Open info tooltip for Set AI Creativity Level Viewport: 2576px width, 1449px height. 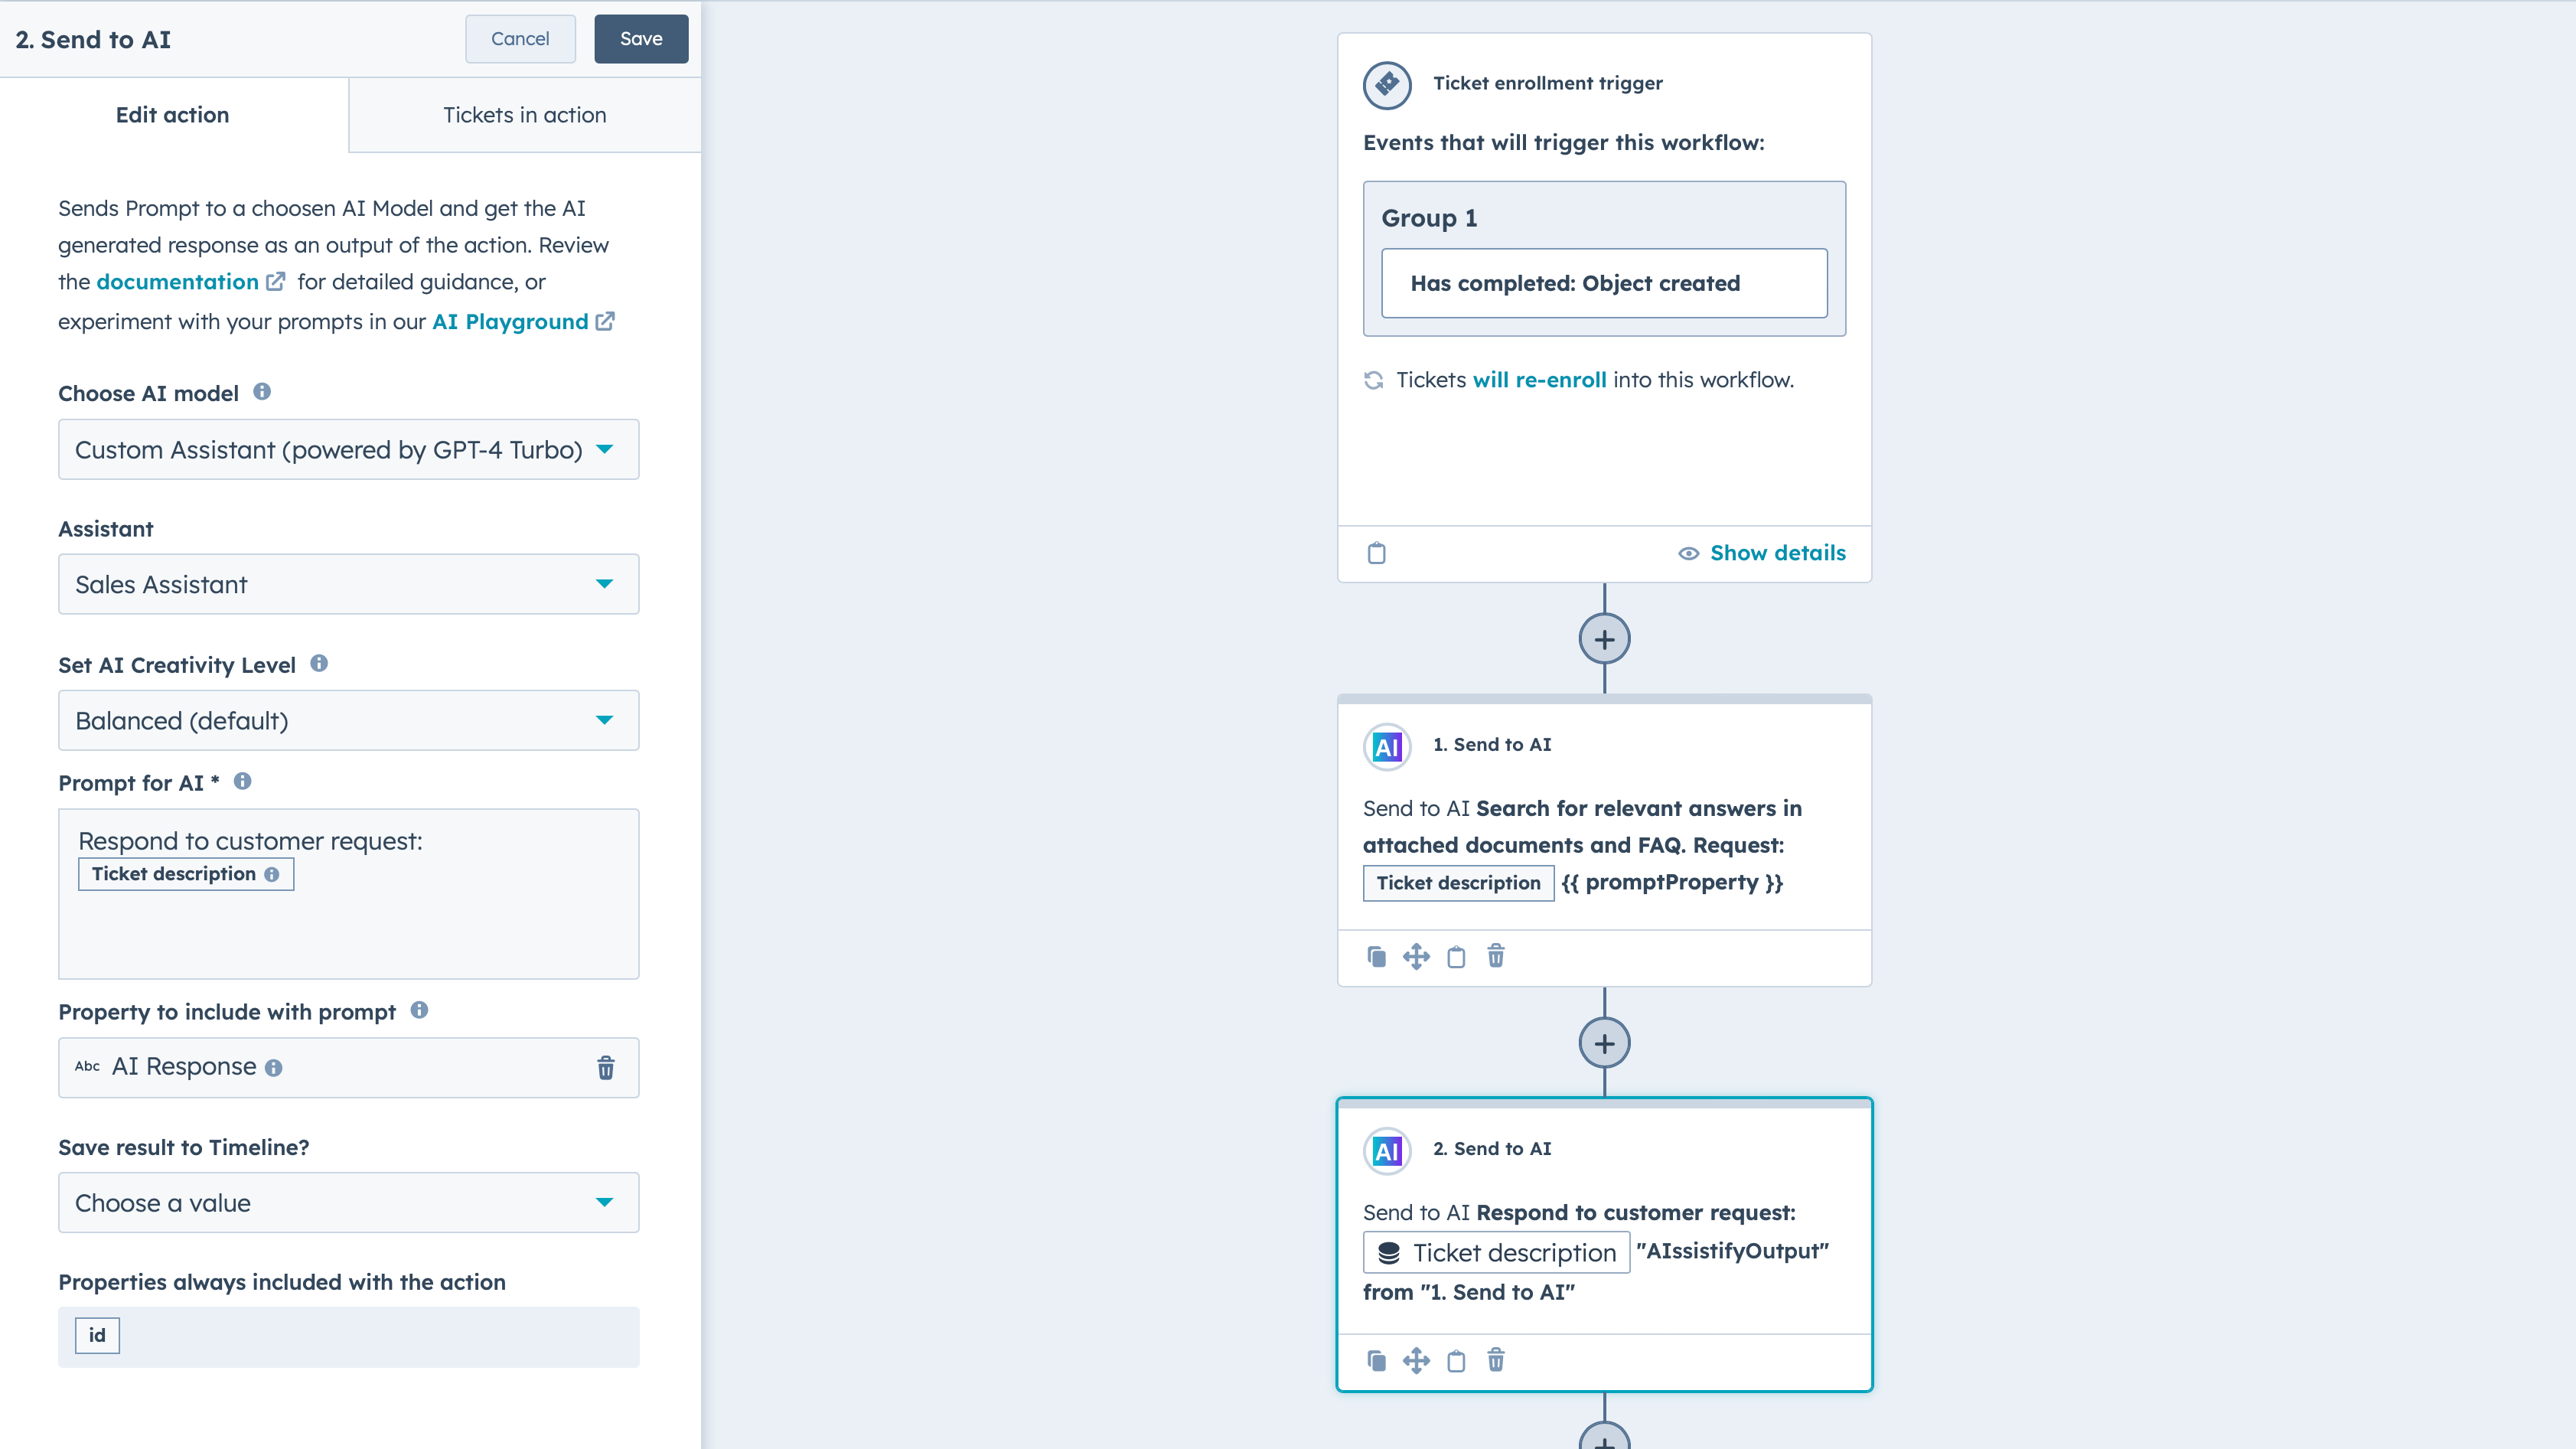319,663
